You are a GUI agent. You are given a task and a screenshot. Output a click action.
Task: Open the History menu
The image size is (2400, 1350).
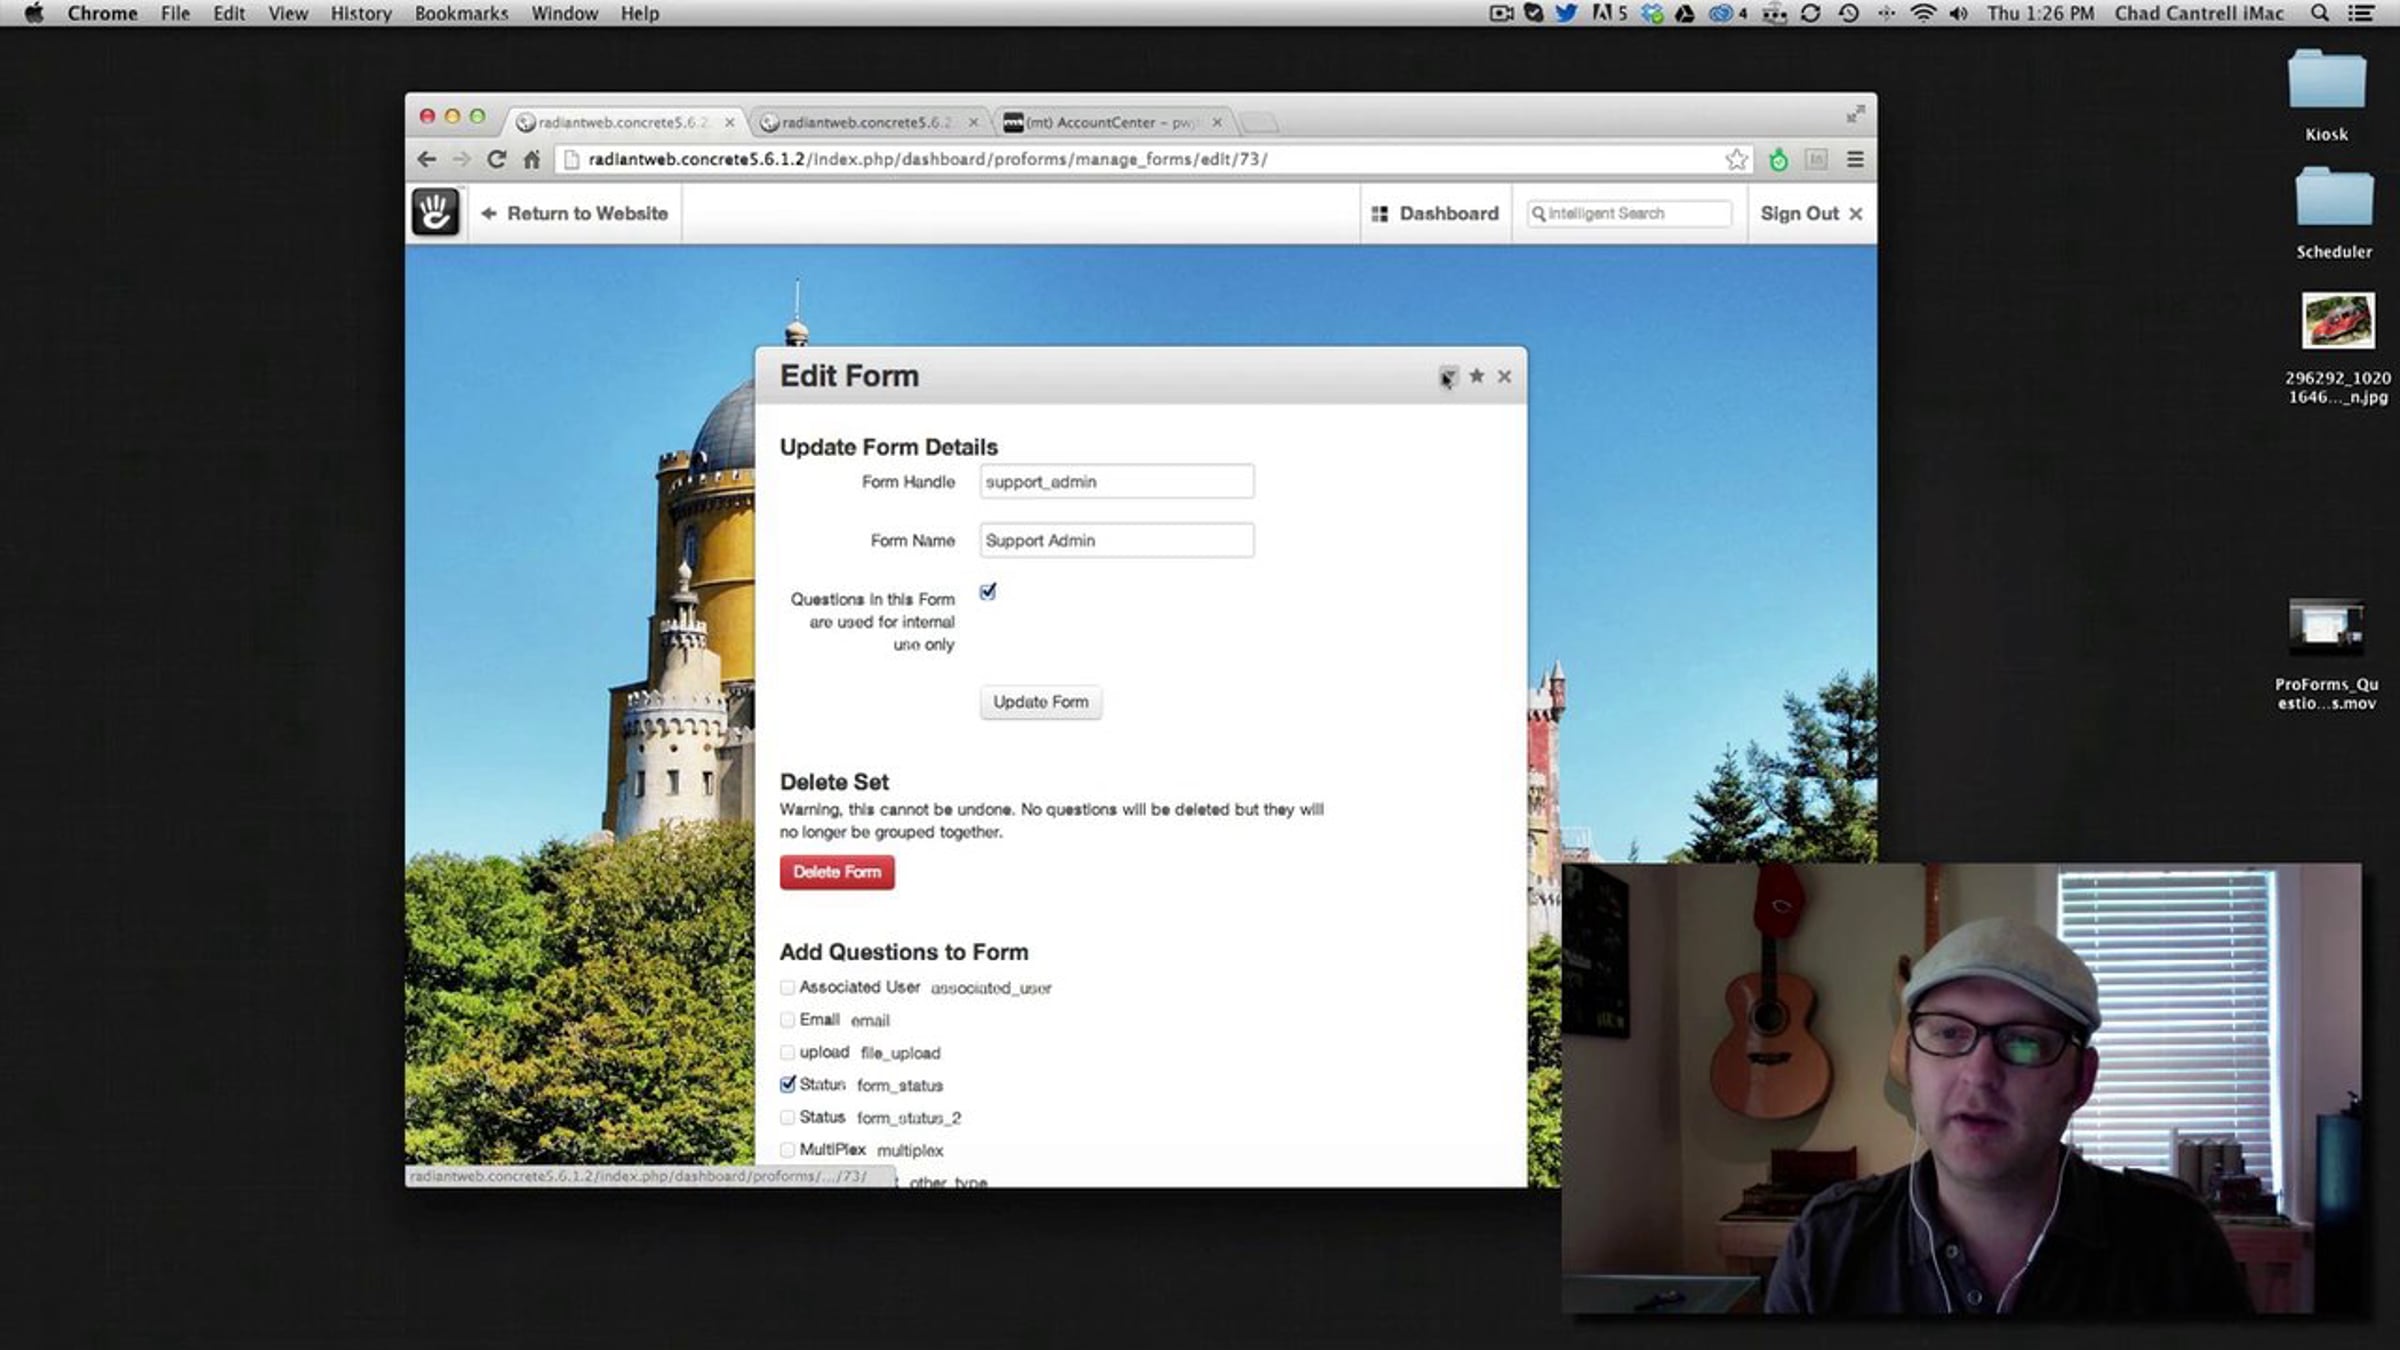tap(361, 13)
